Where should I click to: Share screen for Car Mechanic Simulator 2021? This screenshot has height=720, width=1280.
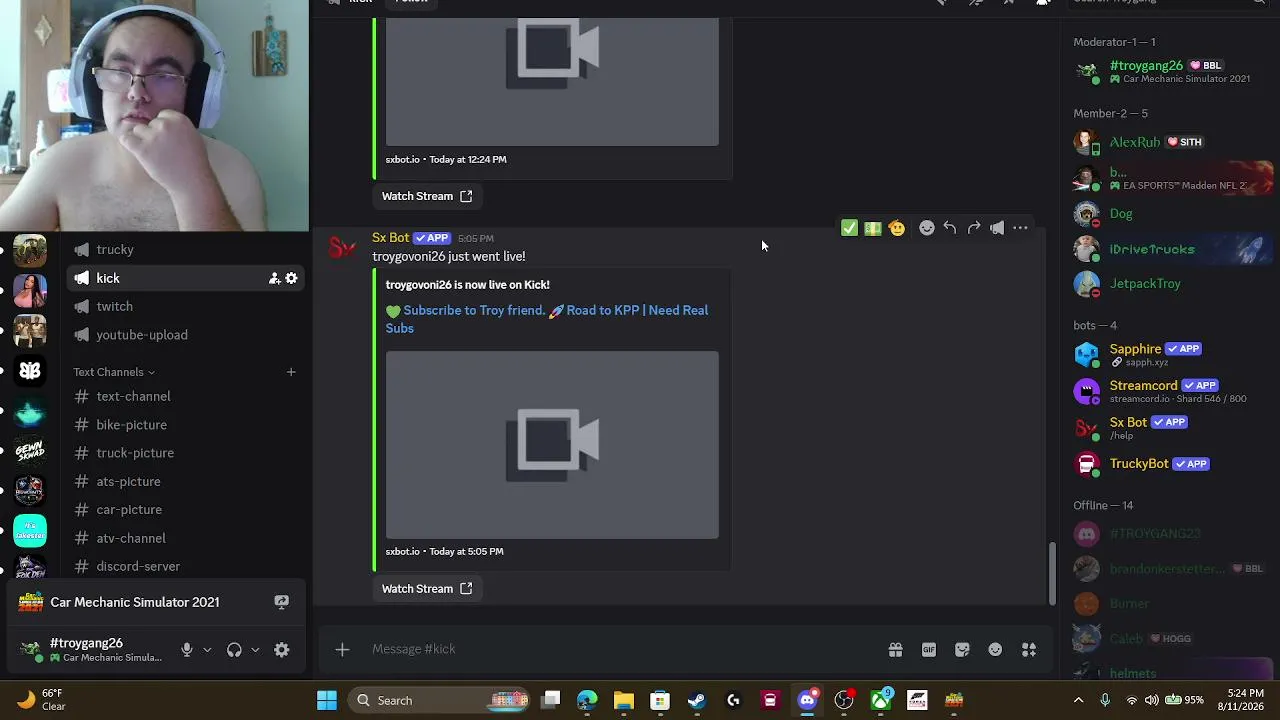point(282,602)
